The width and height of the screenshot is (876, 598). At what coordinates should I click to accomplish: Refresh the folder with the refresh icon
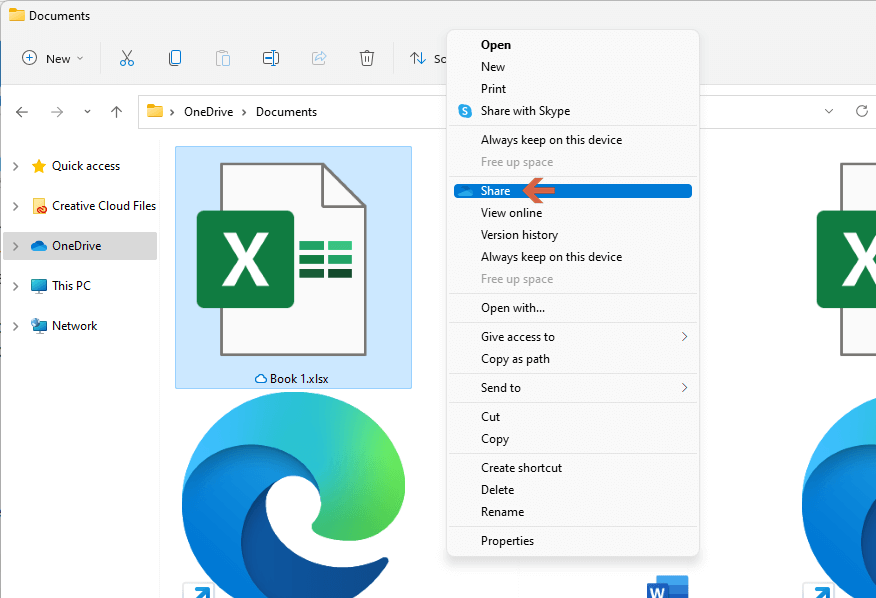click(x=862, y=111)
